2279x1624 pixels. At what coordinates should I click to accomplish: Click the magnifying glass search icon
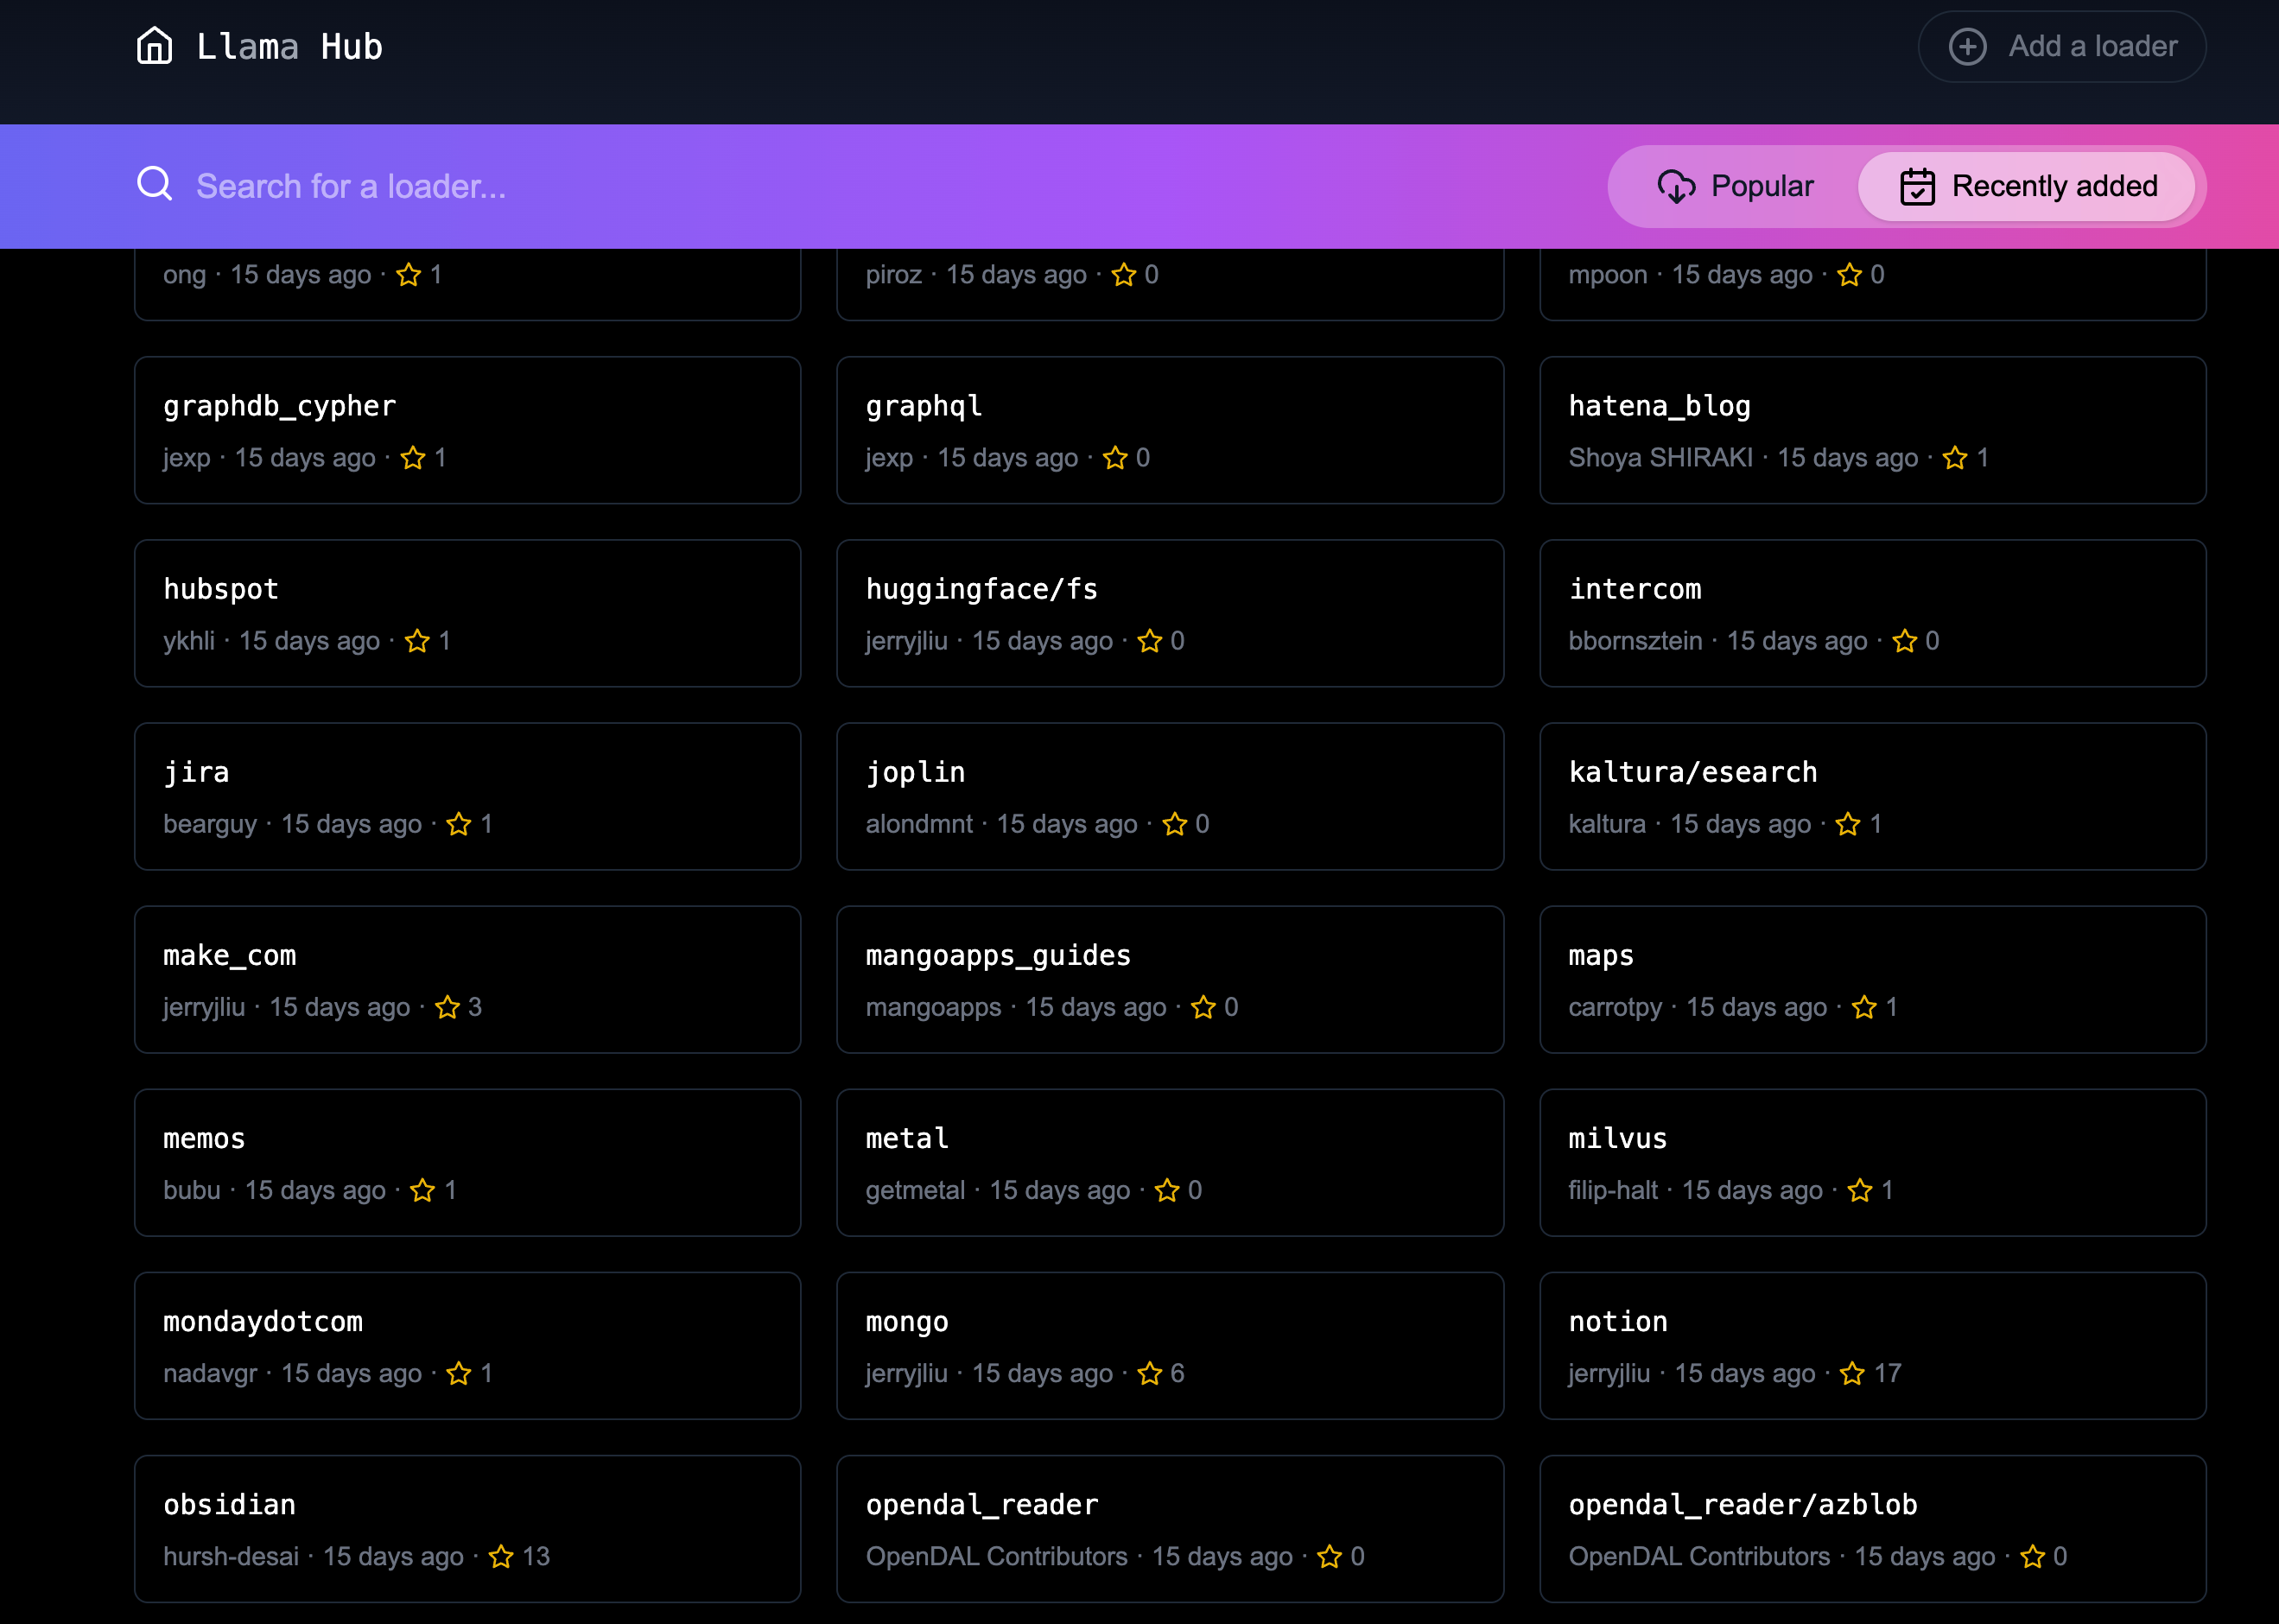click(x=155, y=185)
